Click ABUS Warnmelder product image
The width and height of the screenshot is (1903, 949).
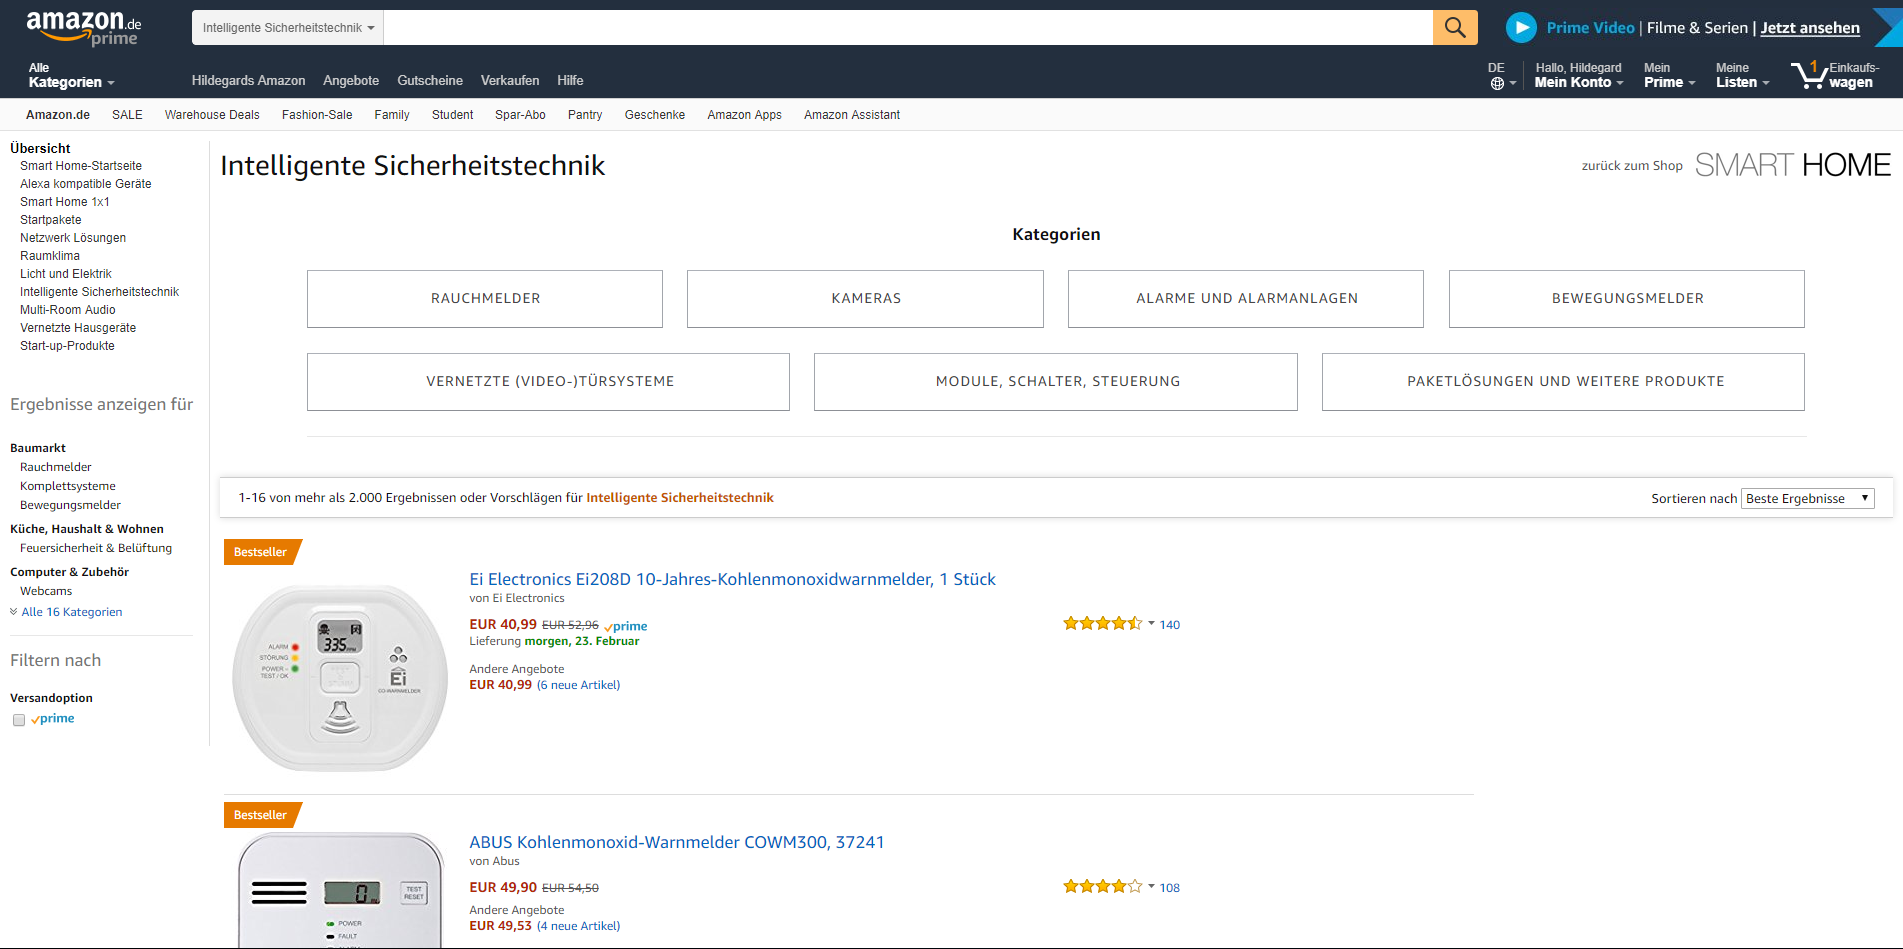tap(340, 889)
